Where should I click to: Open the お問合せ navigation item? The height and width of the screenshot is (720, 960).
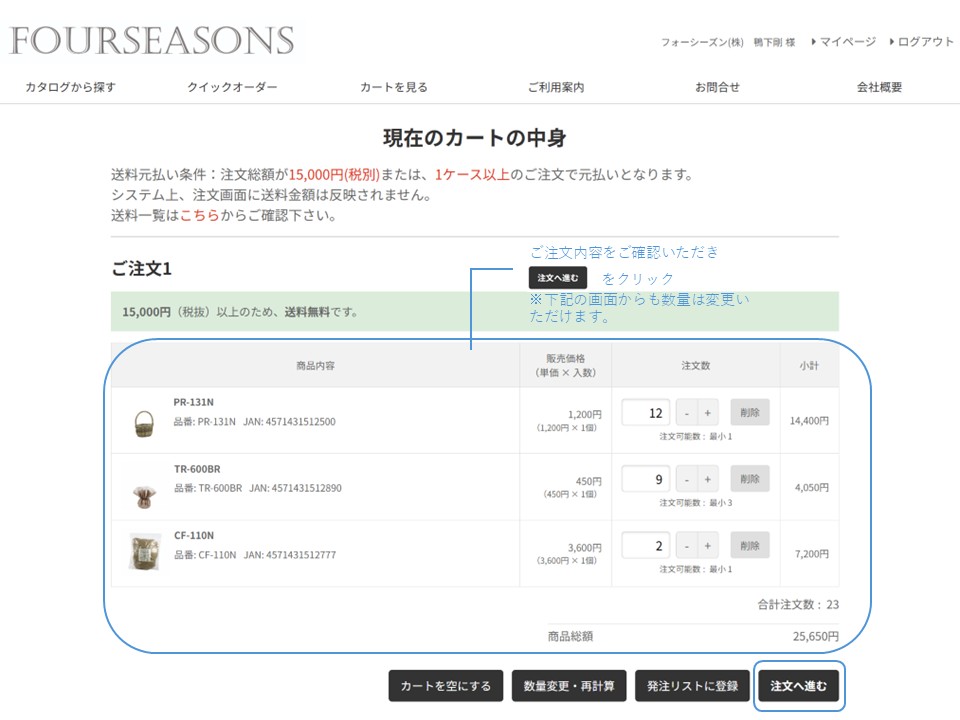(x=717, y=87)
